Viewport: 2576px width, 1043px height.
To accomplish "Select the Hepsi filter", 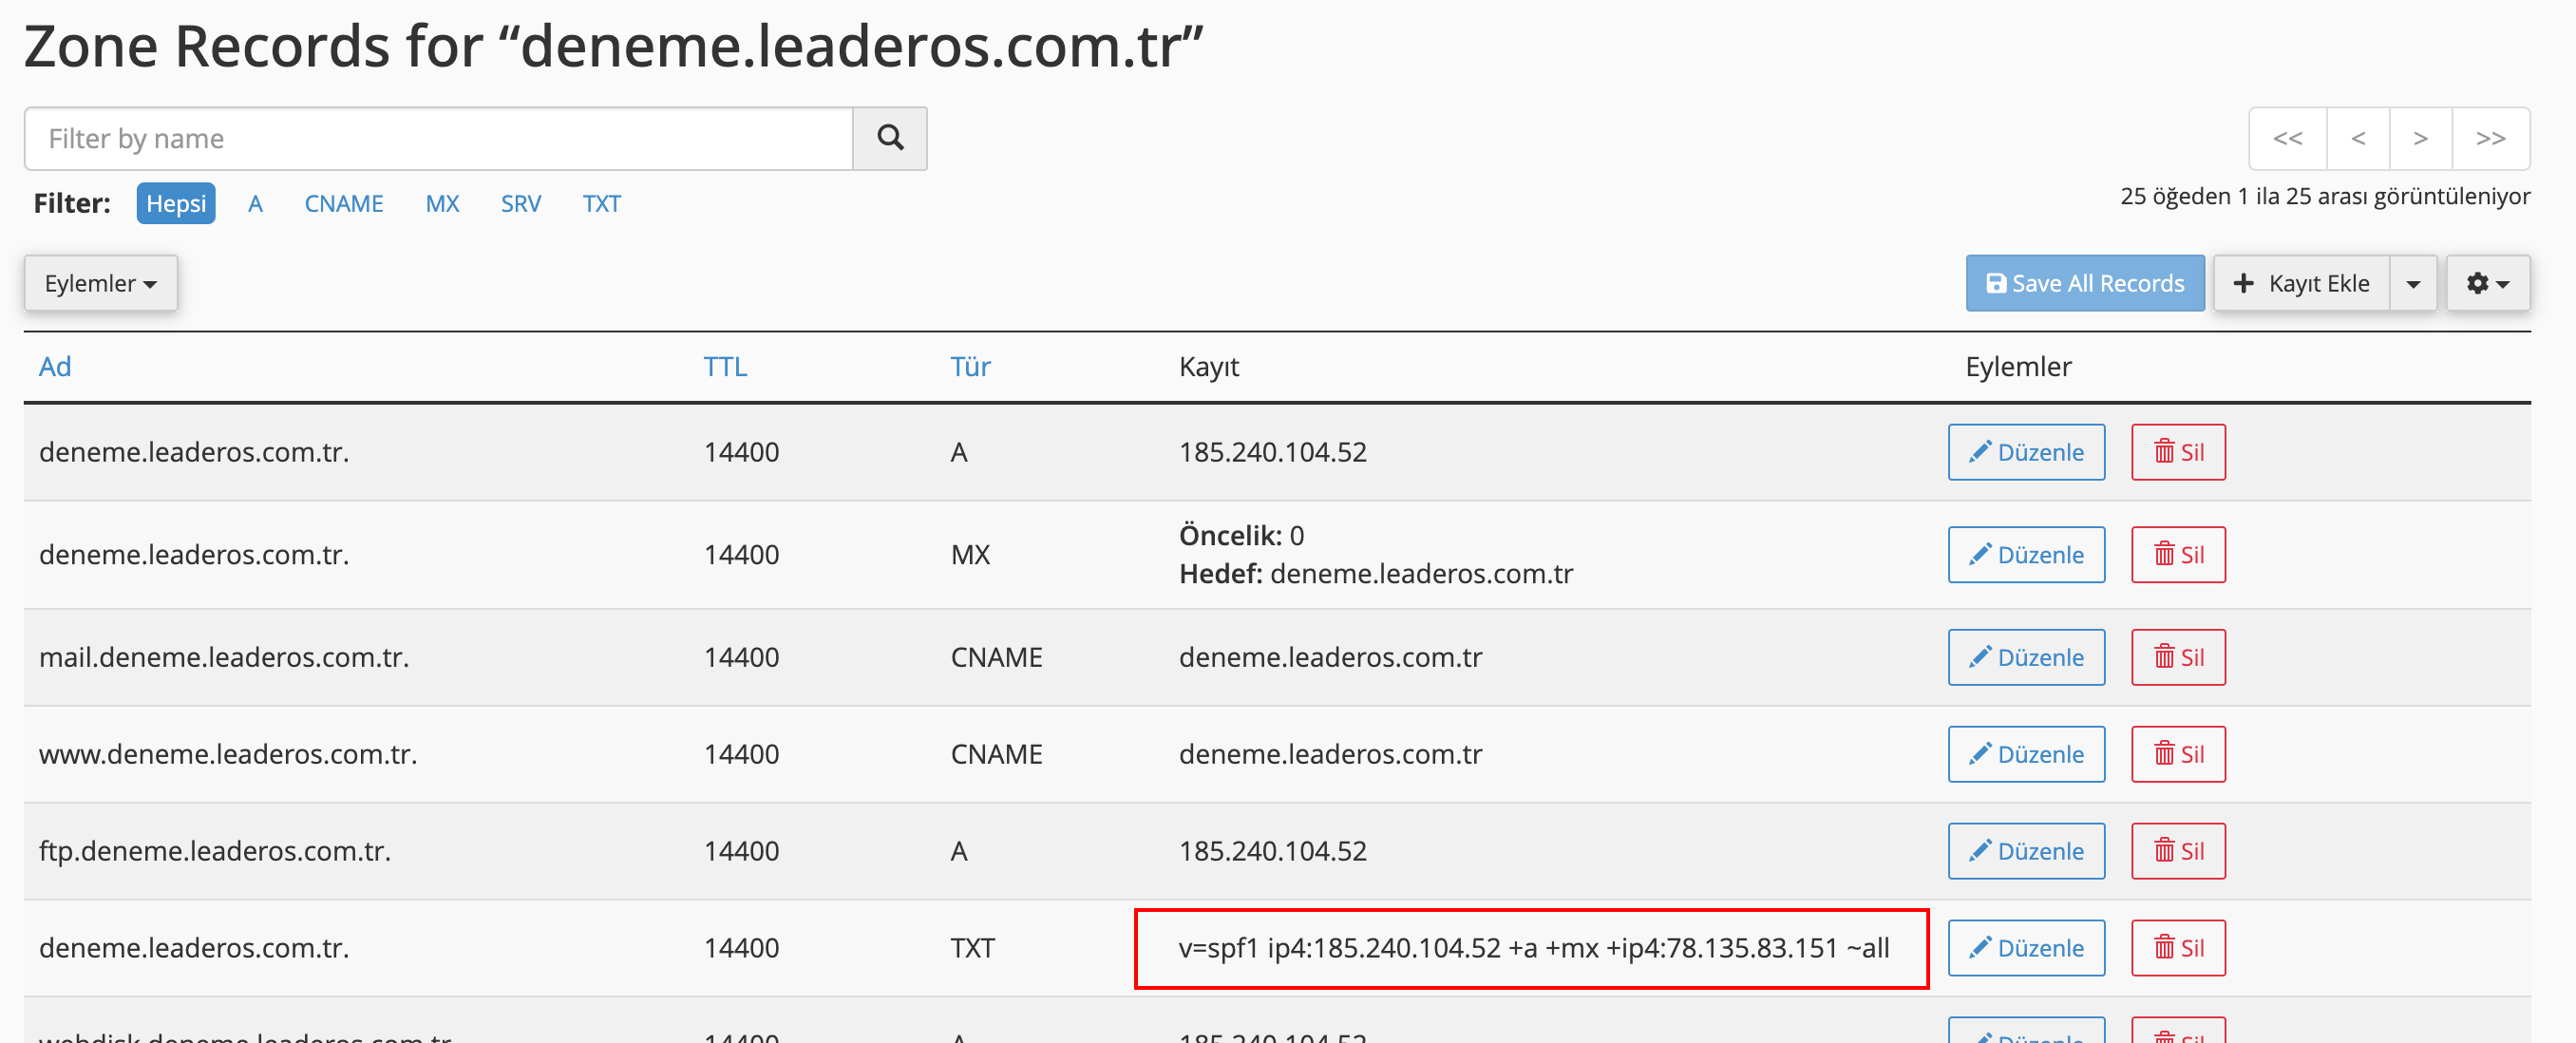I will coord(176,203).
